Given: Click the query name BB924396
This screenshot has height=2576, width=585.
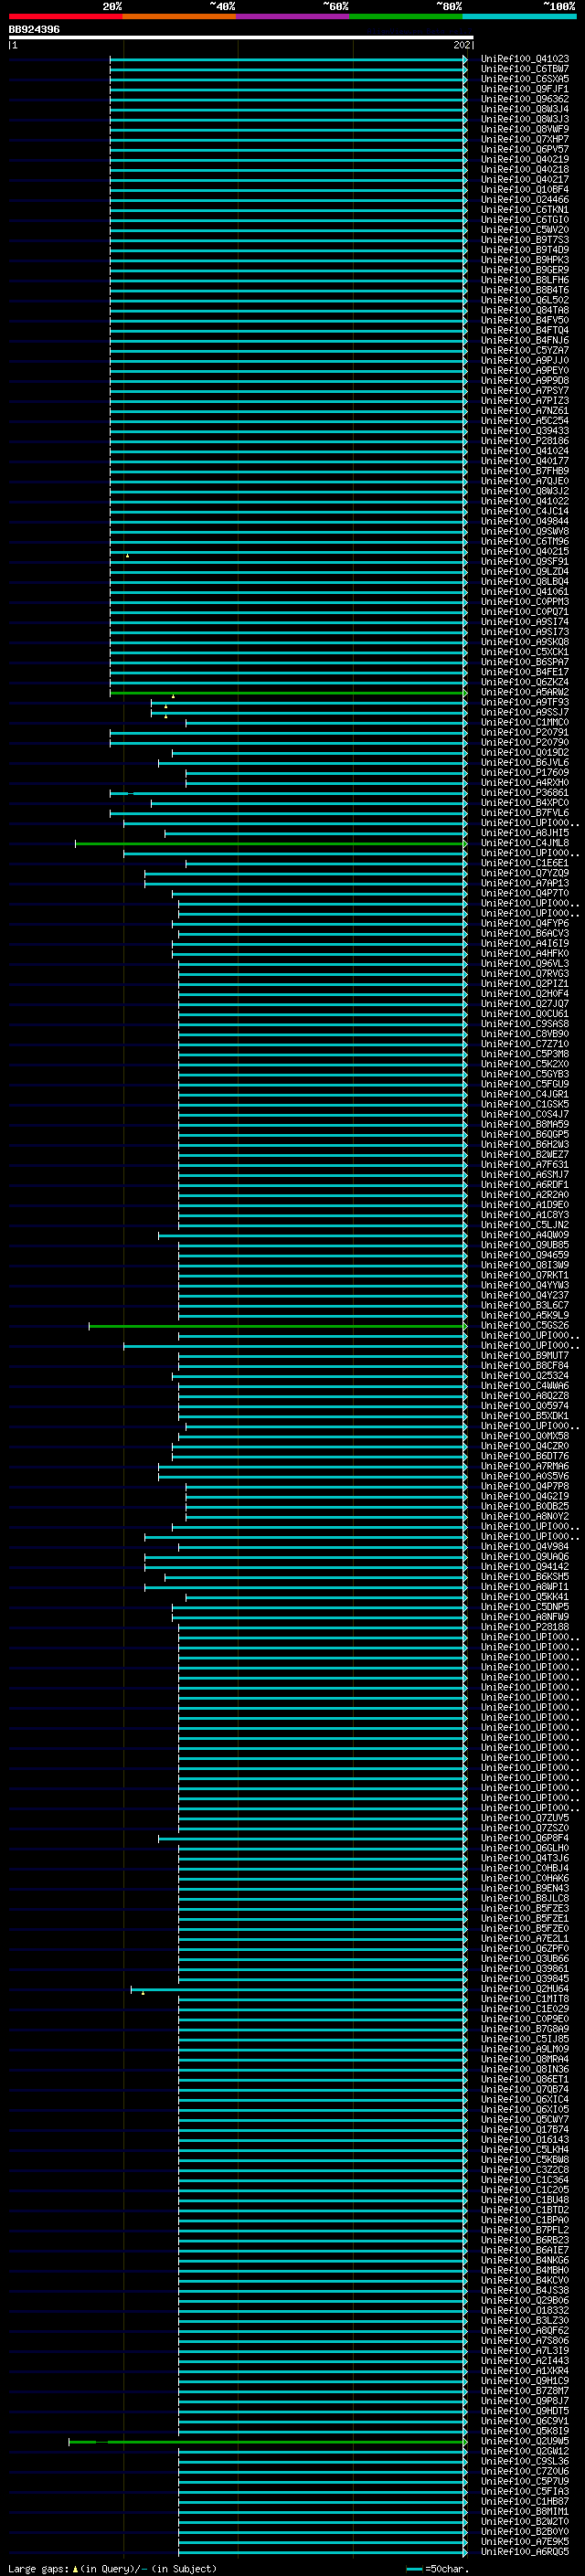Looking at the screenshot, I should coord(34,30).
